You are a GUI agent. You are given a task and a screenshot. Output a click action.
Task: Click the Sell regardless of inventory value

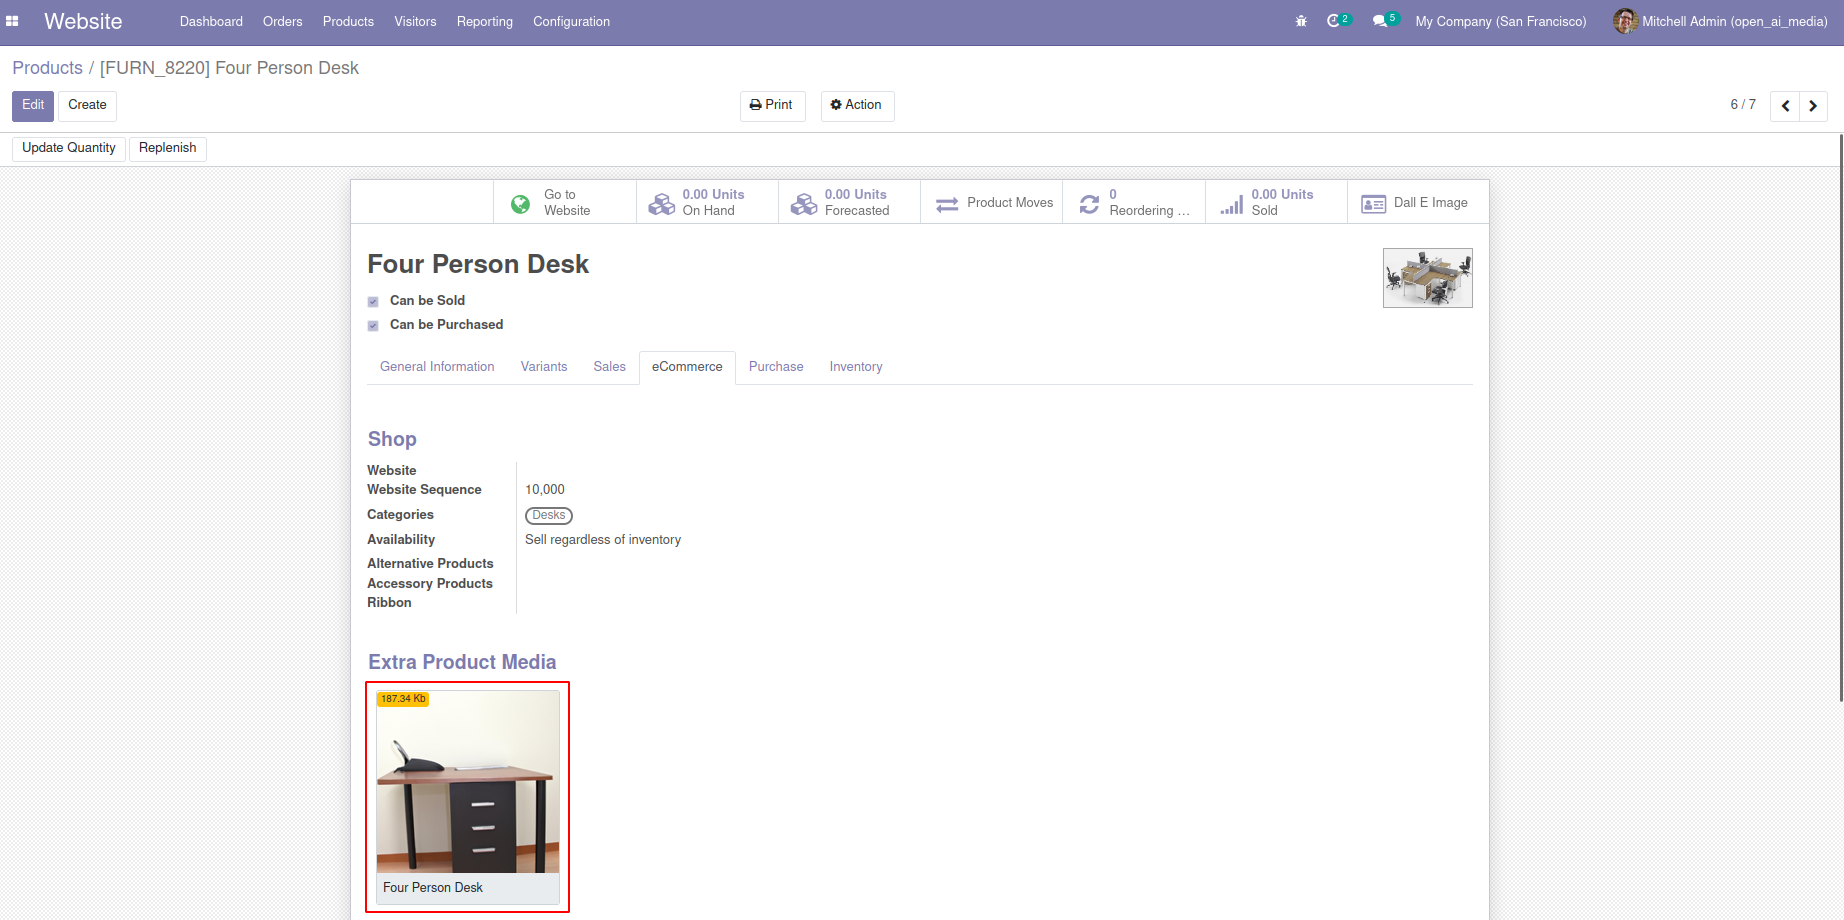click(x=603, y=540)
